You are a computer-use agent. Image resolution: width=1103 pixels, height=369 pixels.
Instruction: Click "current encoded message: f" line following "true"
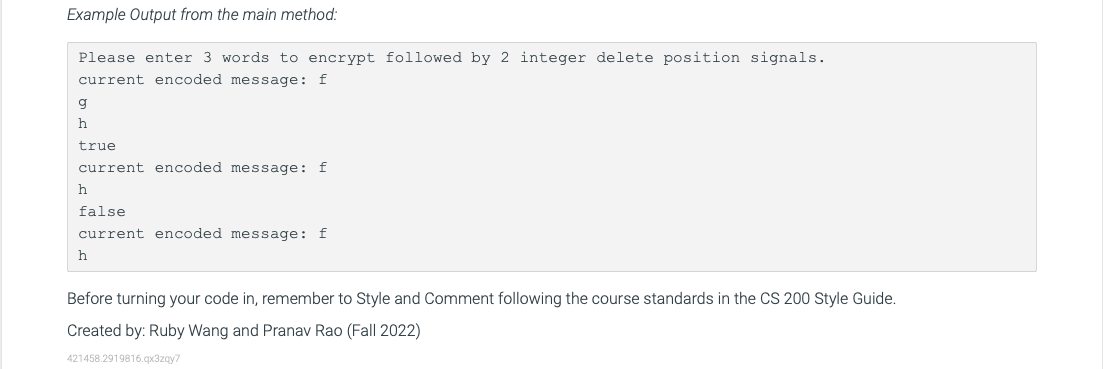click(x=203, y=167)
